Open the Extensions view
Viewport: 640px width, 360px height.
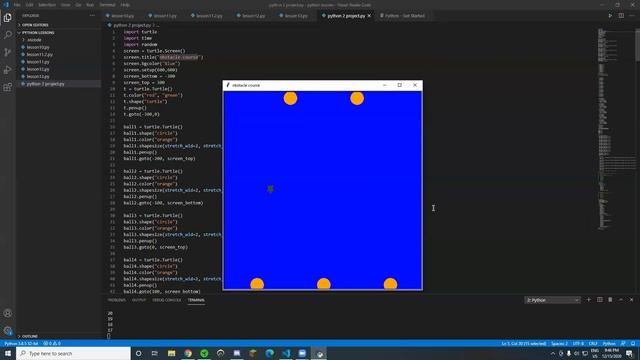tap(8, 87)
